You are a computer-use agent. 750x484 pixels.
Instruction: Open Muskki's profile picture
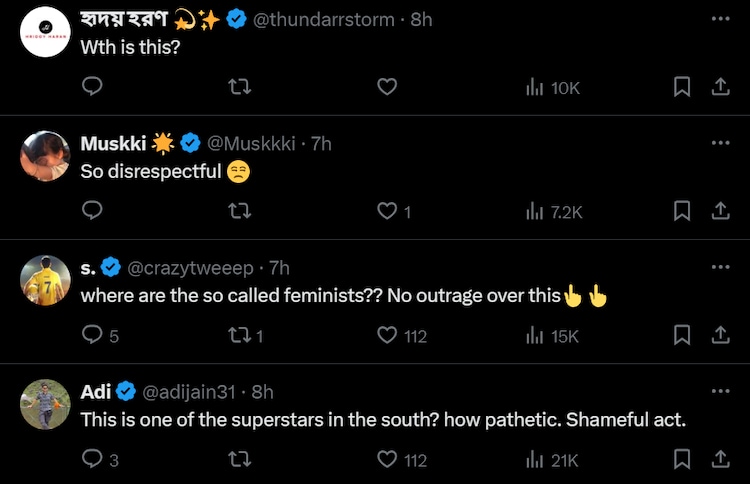tap(45, 156)
